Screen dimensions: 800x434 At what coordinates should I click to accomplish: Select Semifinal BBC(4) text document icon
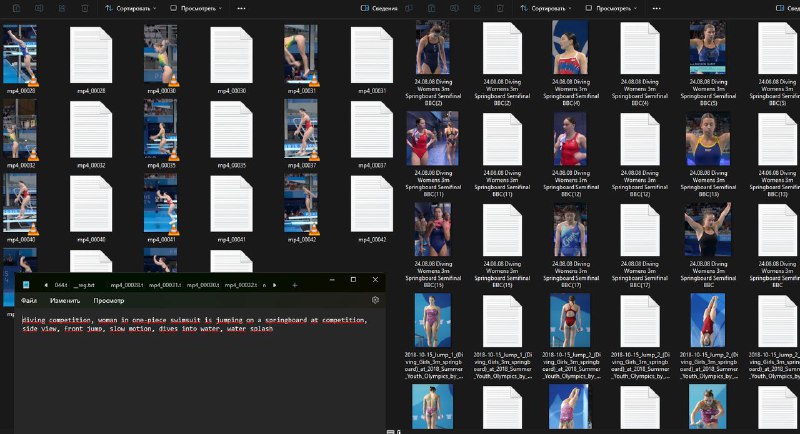[x=640, y=48]
